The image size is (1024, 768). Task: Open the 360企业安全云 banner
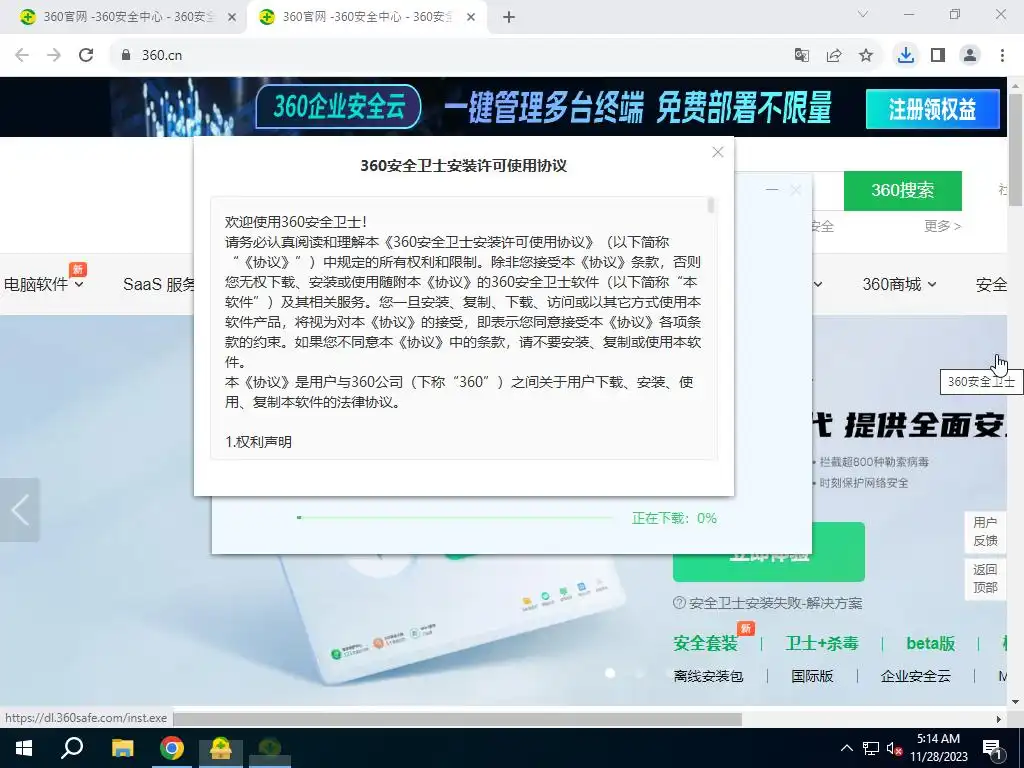[x=338, y=106]
